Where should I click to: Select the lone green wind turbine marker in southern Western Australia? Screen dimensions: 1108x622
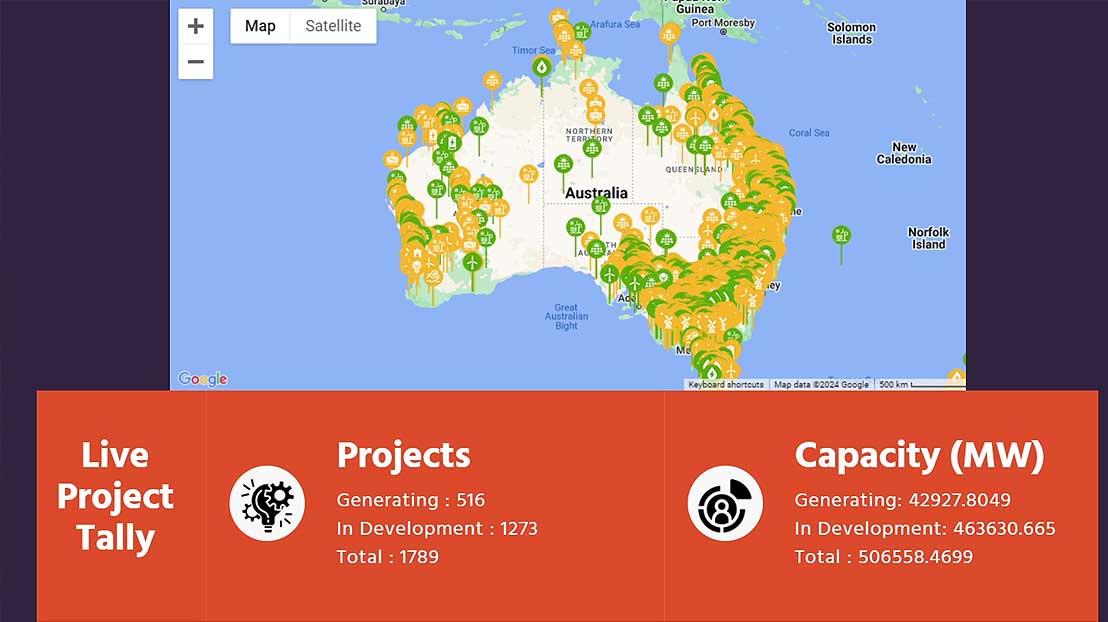[x=472, y=263]
